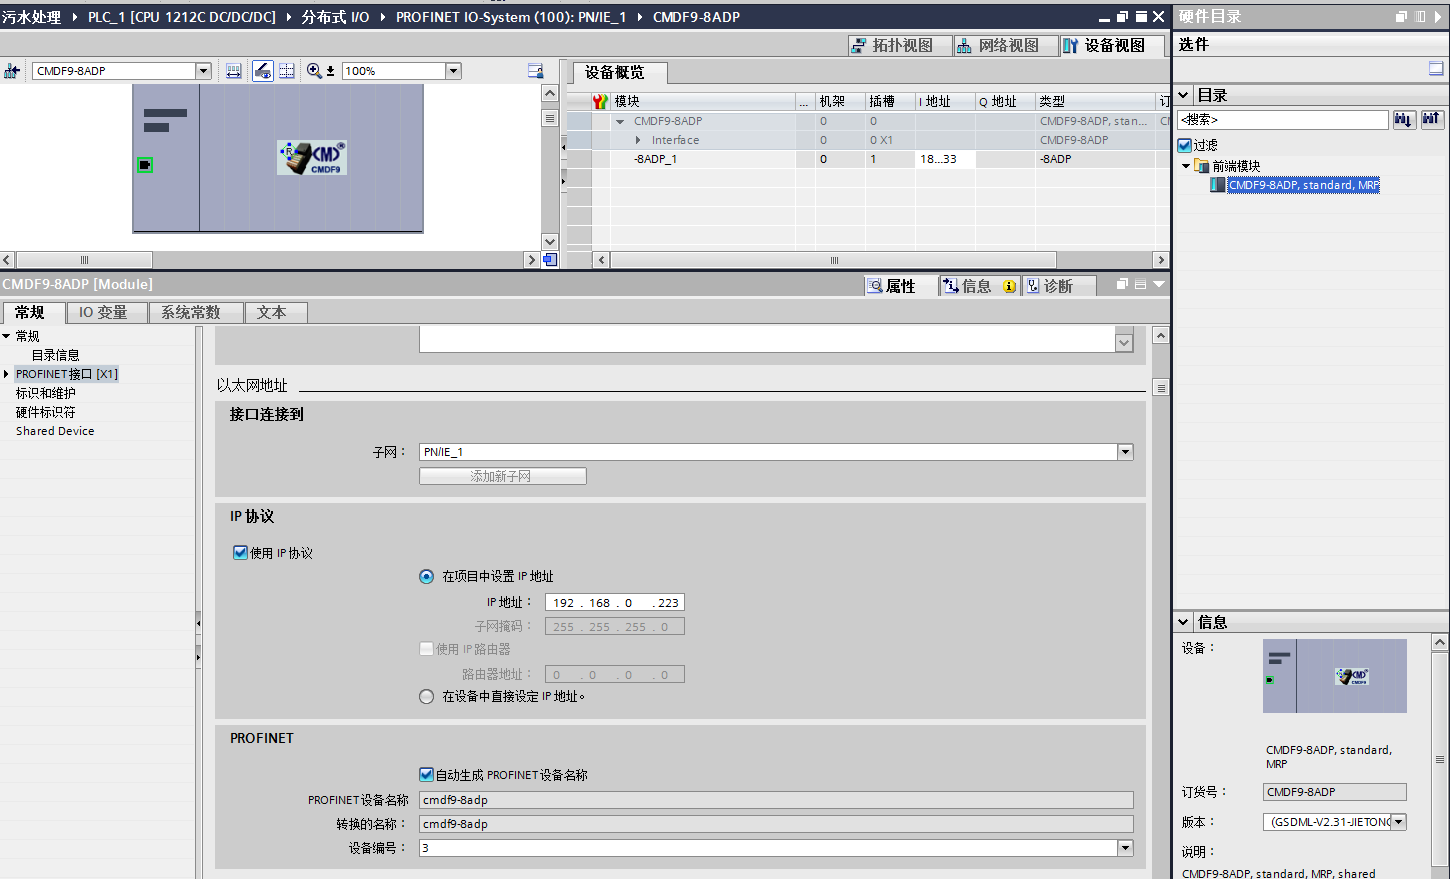Open the 子网 PN/IE_1 dropdown

(x=1125, y=452)
